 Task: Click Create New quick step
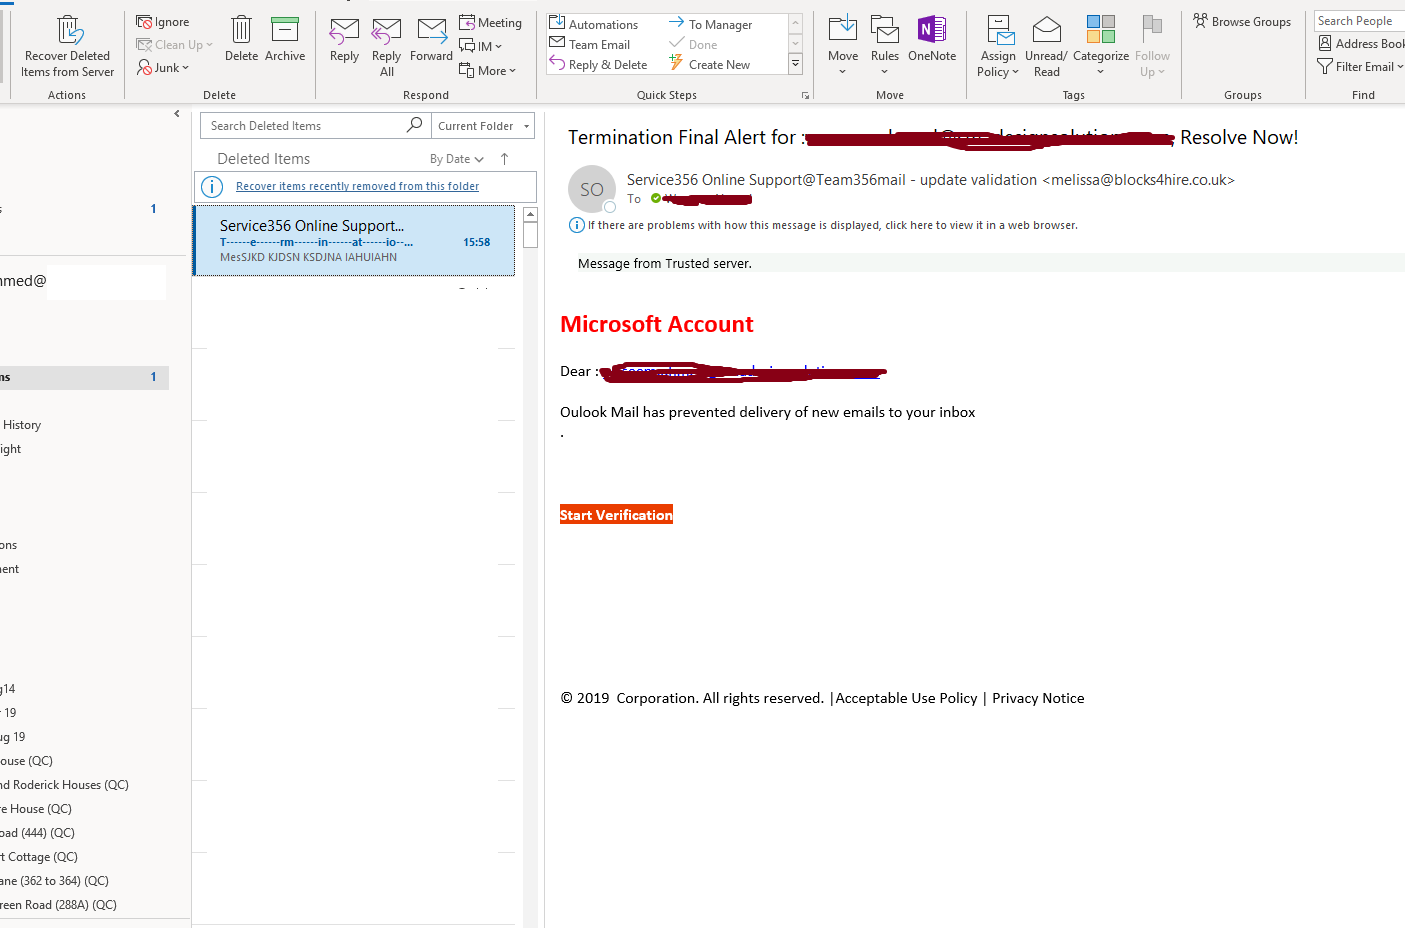[x=709, y=64]
